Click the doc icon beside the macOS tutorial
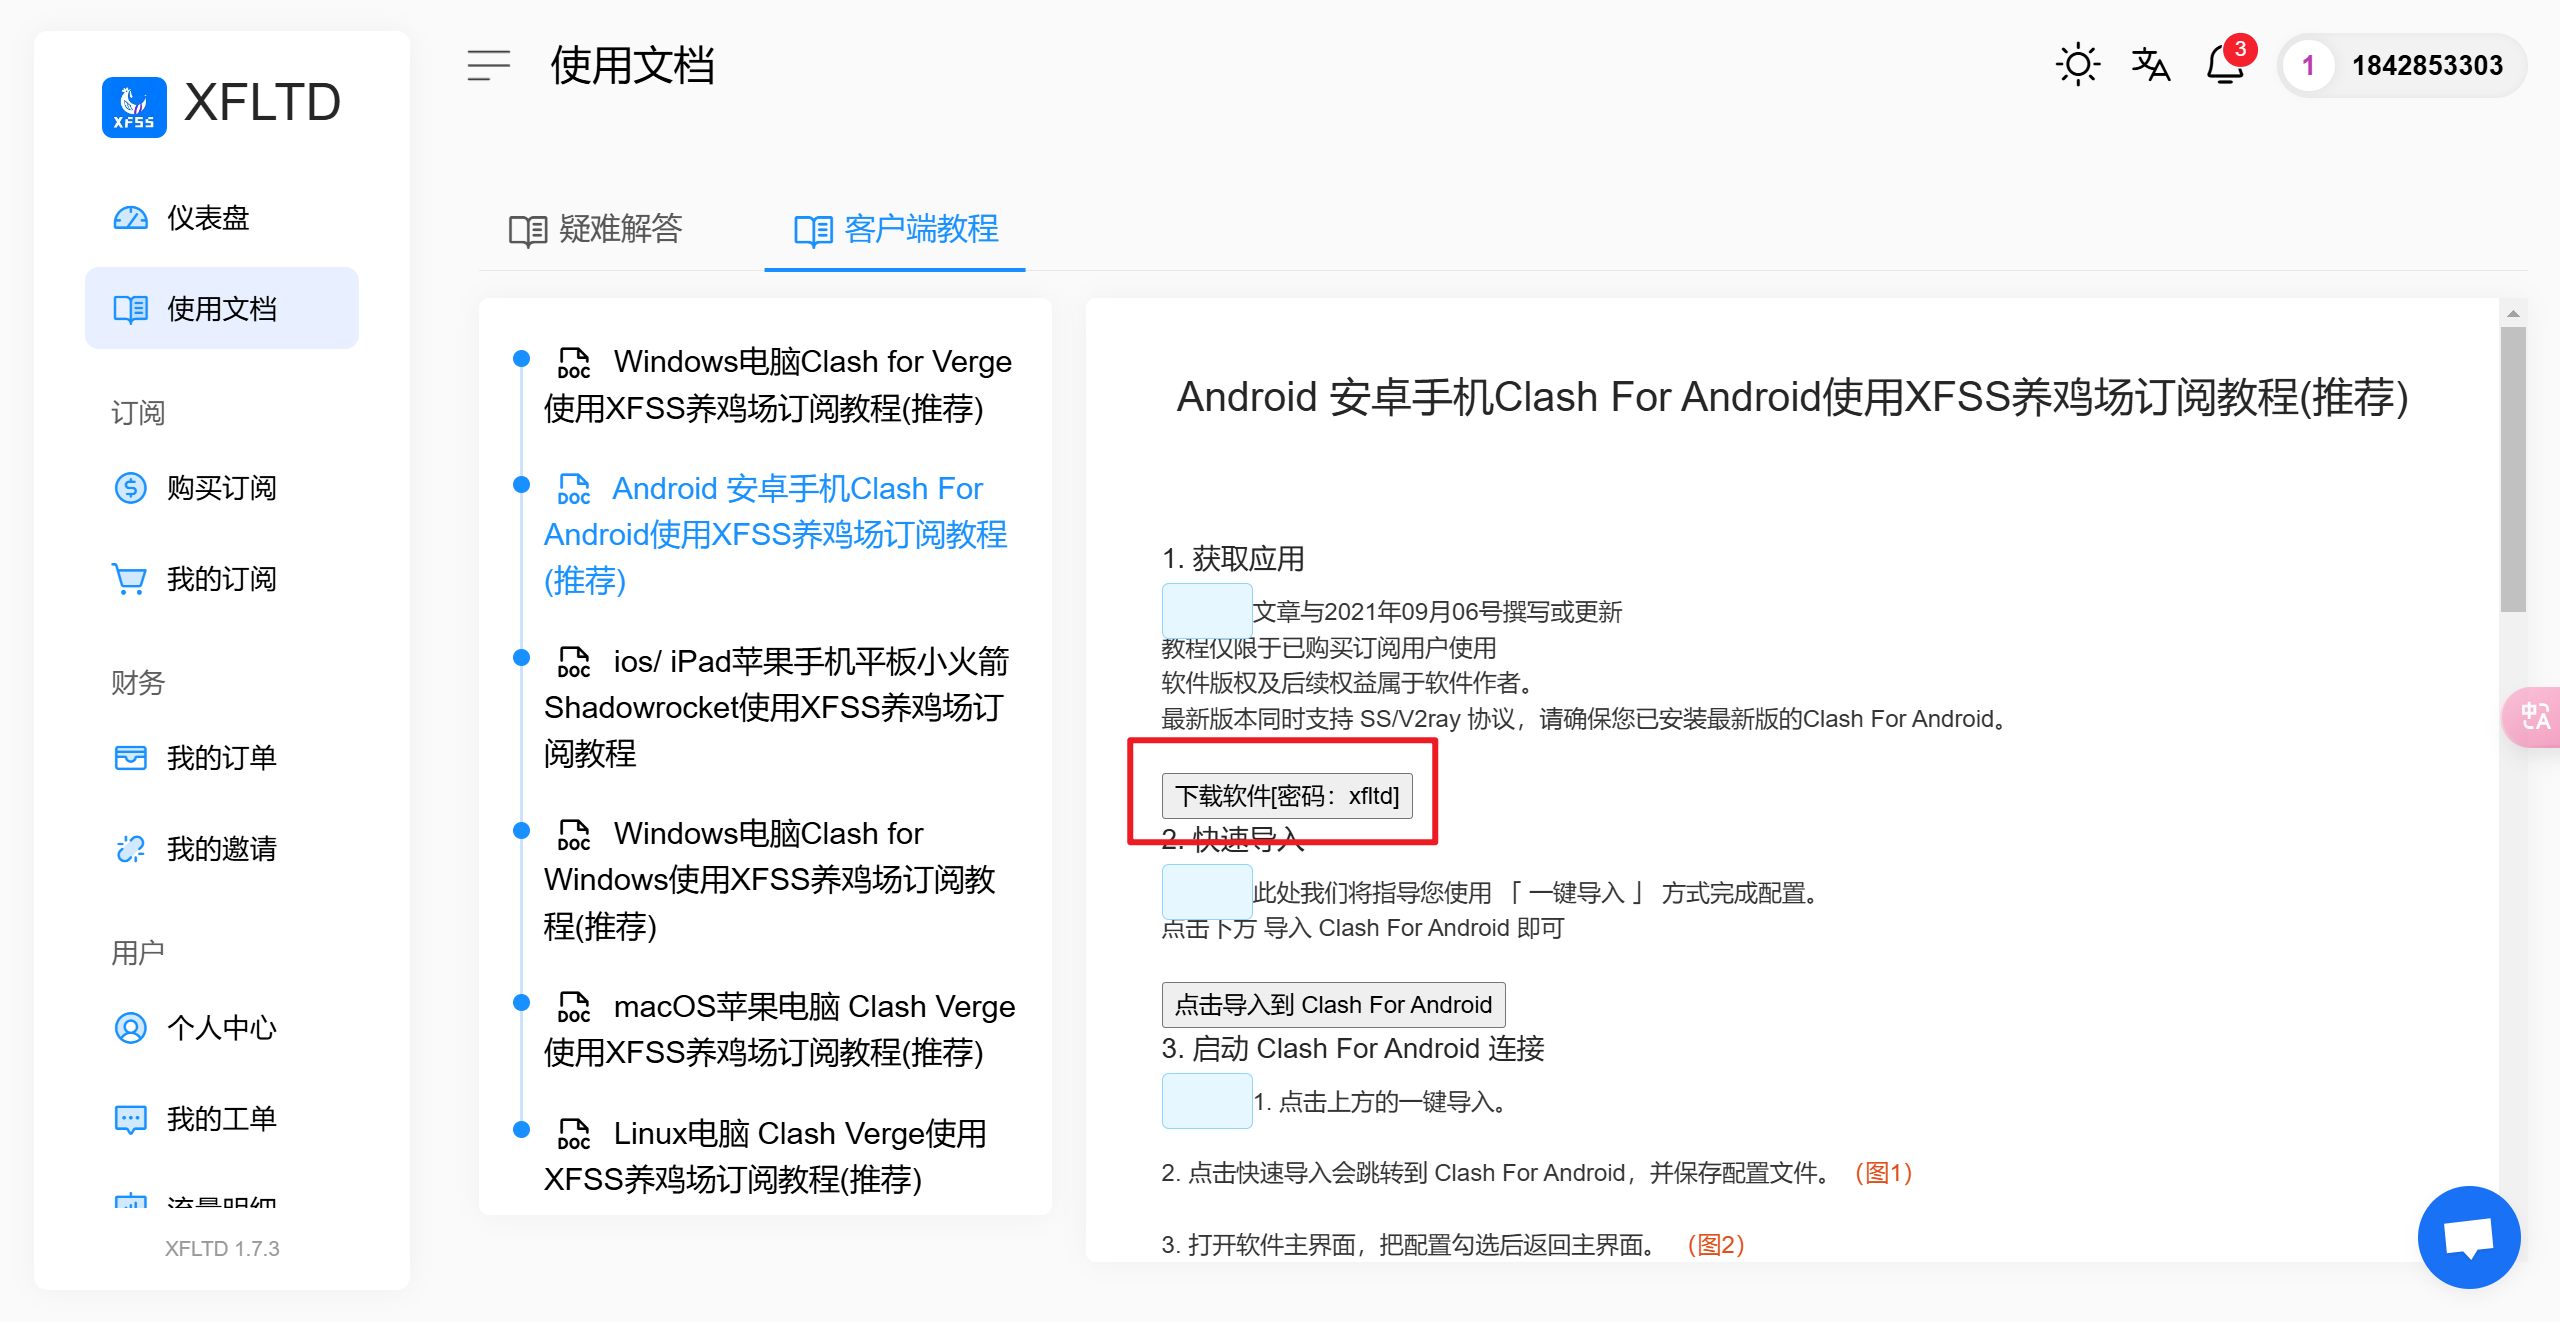The image size is (2560, 1322). coord(572,1009)
